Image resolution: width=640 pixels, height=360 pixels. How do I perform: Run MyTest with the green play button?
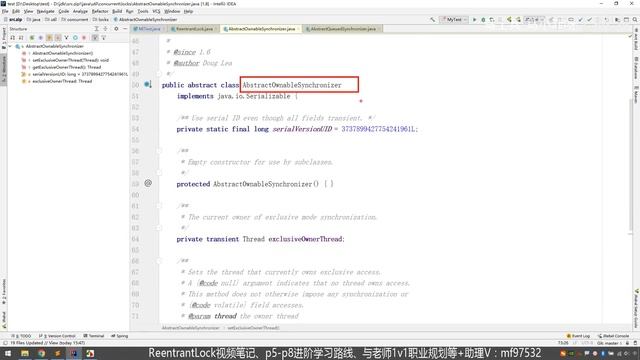(x=474, y=20)
